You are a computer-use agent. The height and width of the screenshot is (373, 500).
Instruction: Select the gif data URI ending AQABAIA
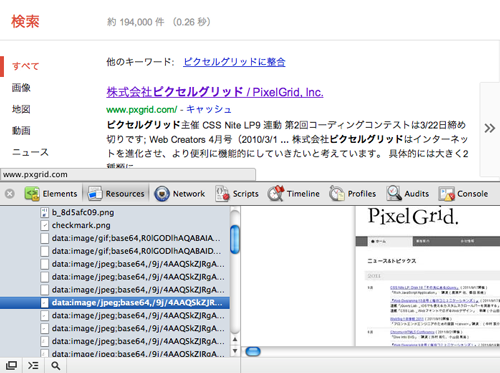click(x=115, y=238)
